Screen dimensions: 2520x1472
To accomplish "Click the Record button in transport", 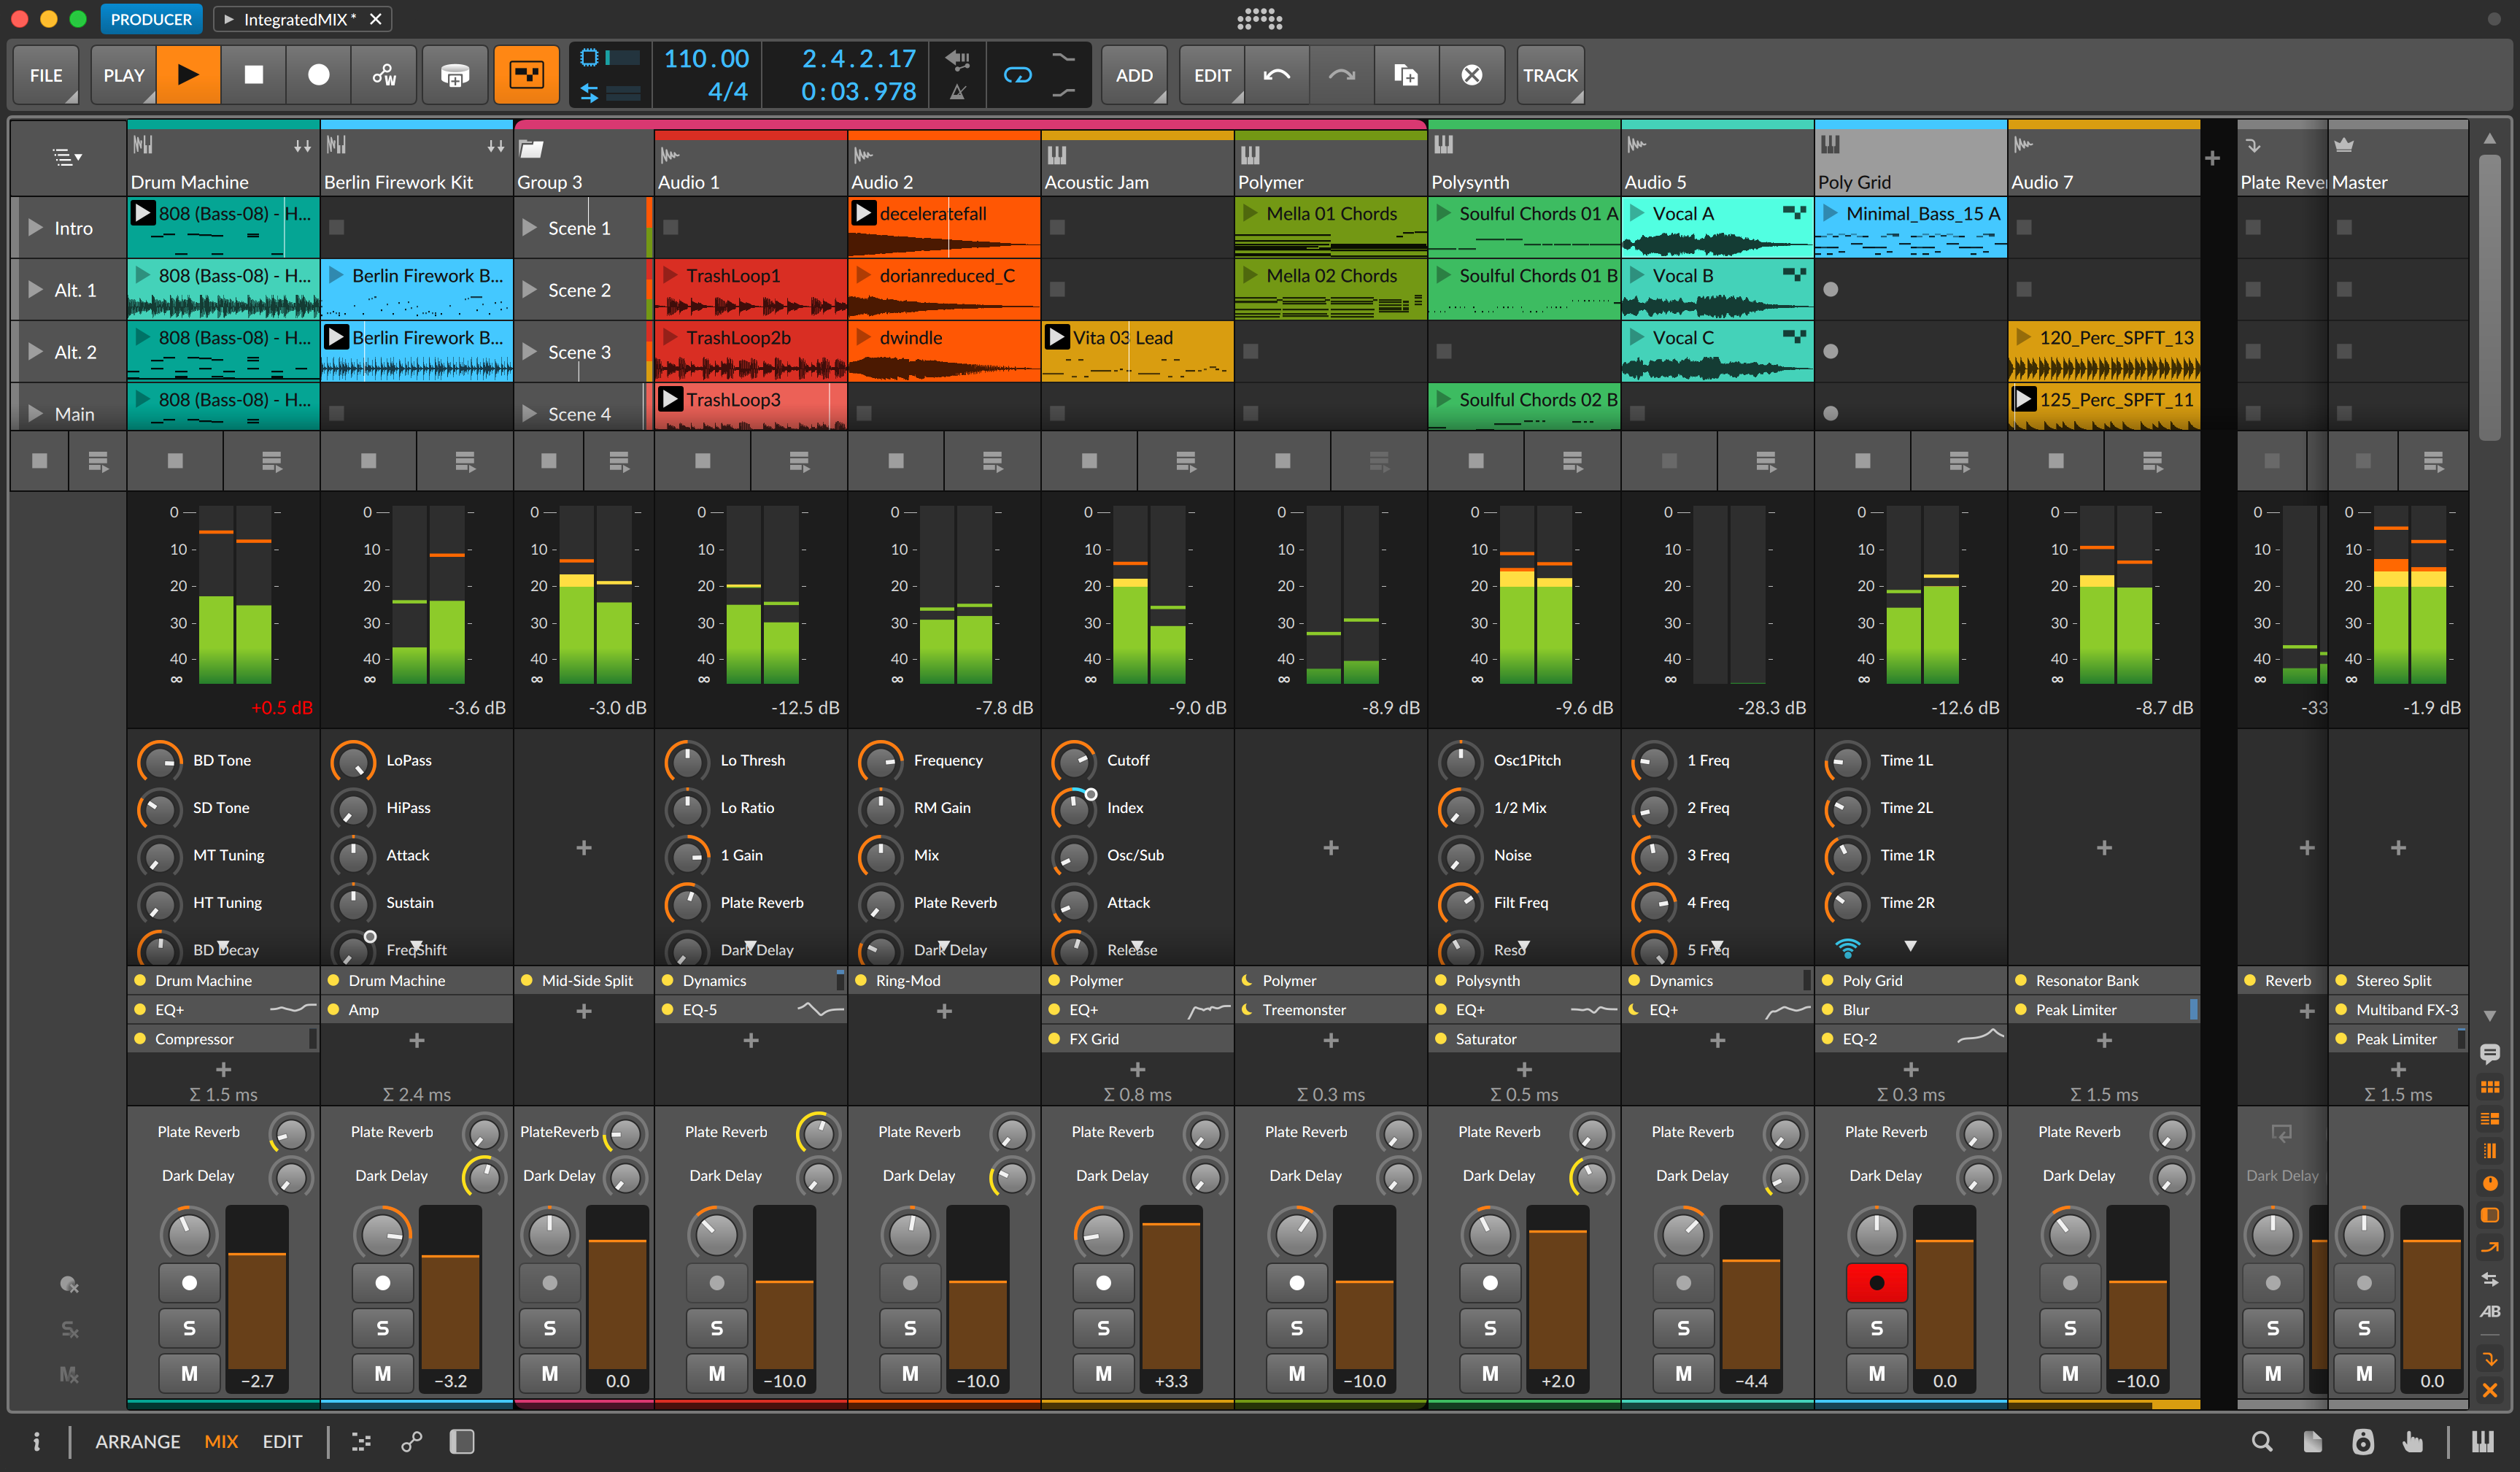I will (315, 74).
